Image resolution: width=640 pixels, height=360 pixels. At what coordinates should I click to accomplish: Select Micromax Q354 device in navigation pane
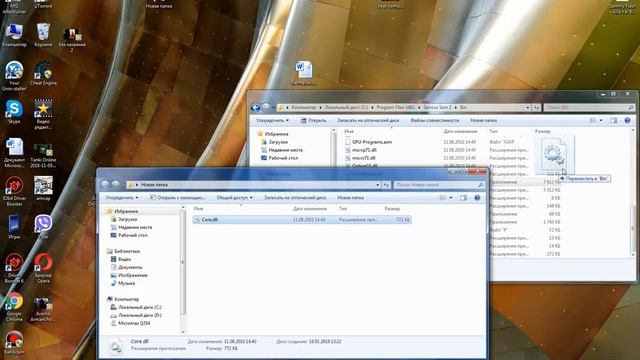(130, 323)
